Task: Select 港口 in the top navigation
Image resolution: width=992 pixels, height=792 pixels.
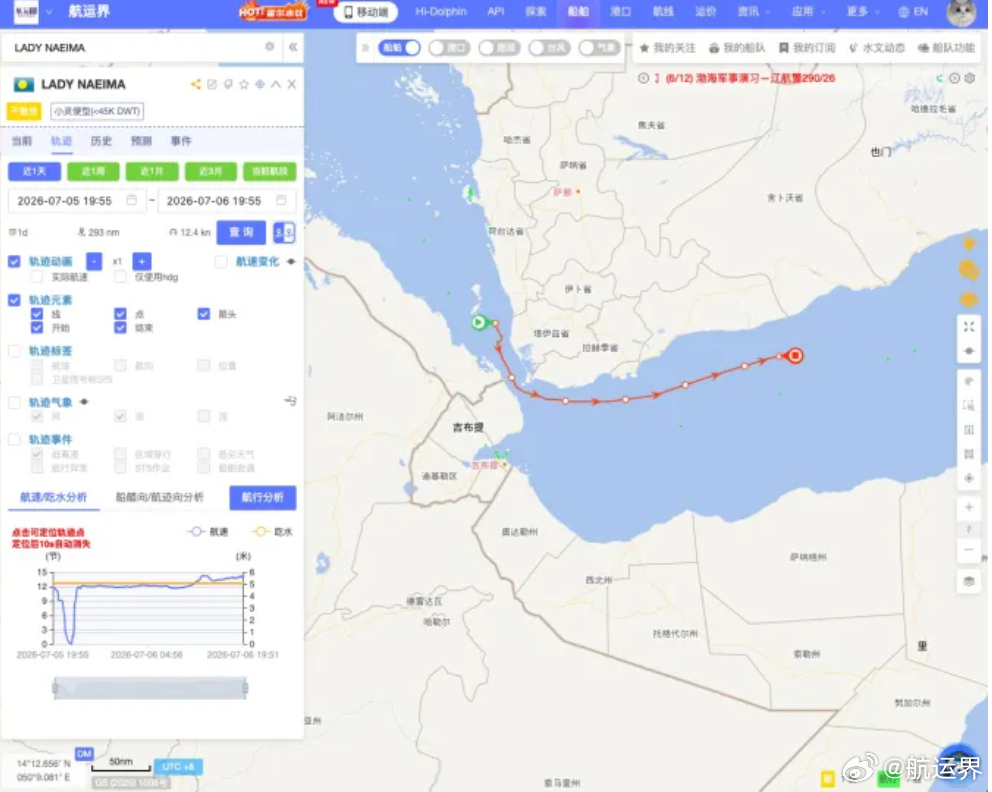Action: click(621, 11)
